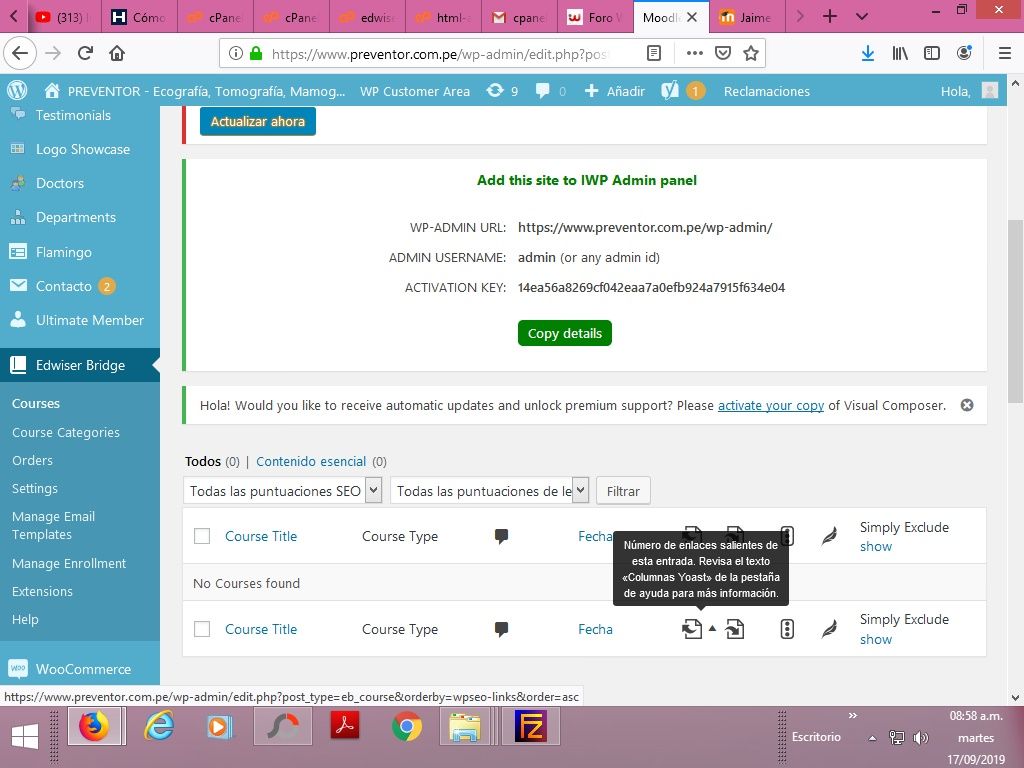Sort by comments bubble in top header row
This screenshot has height=768, width=1024.
pos(502,536)
